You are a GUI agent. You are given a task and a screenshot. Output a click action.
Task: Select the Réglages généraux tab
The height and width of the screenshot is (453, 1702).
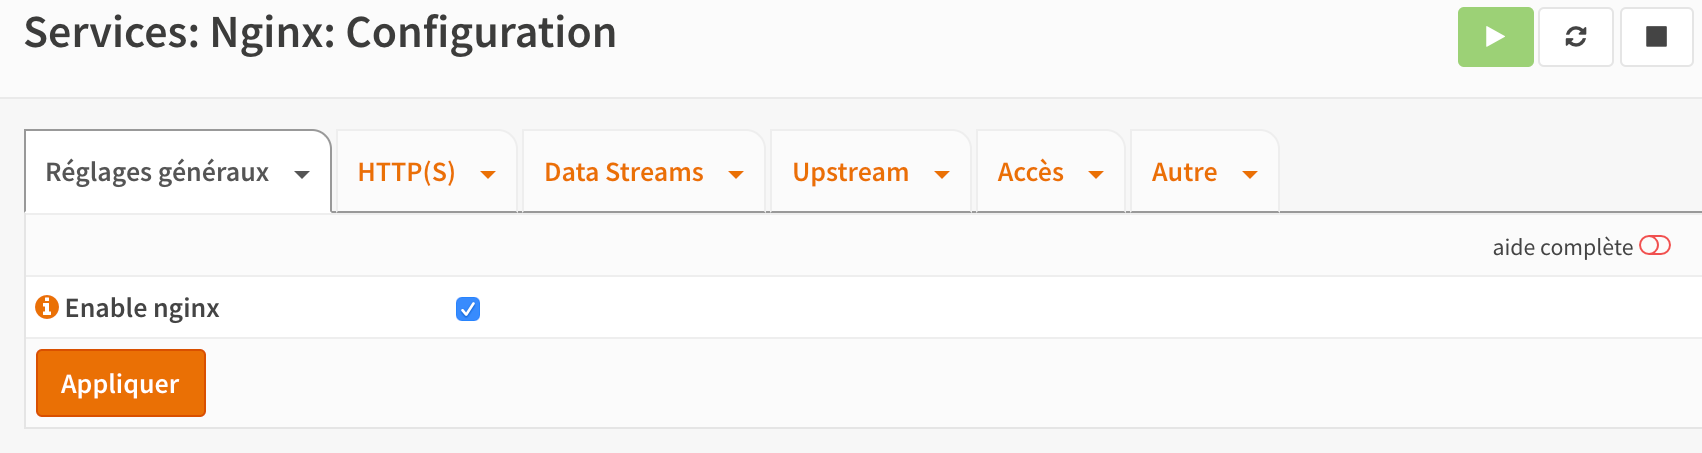[x=157, y=172]
